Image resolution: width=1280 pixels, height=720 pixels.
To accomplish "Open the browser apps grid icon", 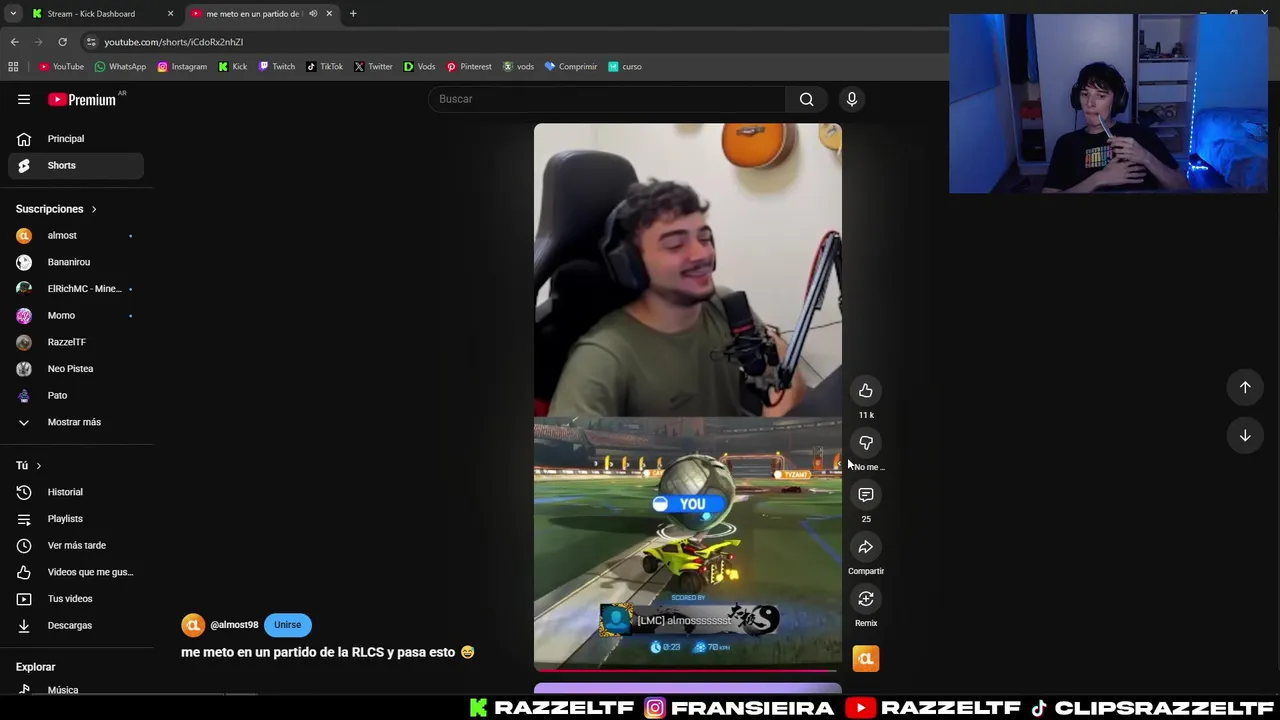I will coord(13,67).
